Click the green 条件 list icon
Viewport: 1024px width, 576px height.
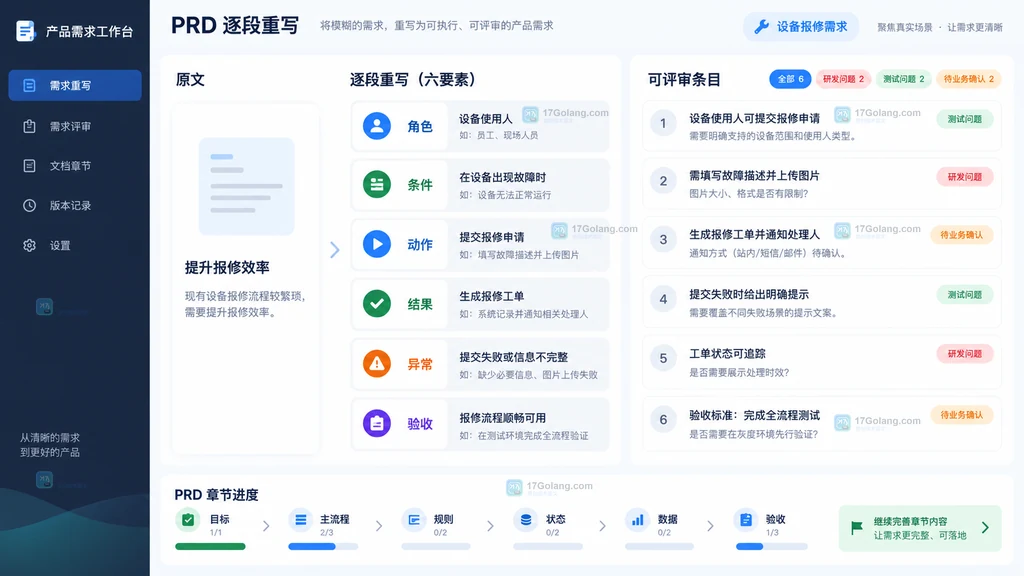pyautogui.click(x=377, y=185)
